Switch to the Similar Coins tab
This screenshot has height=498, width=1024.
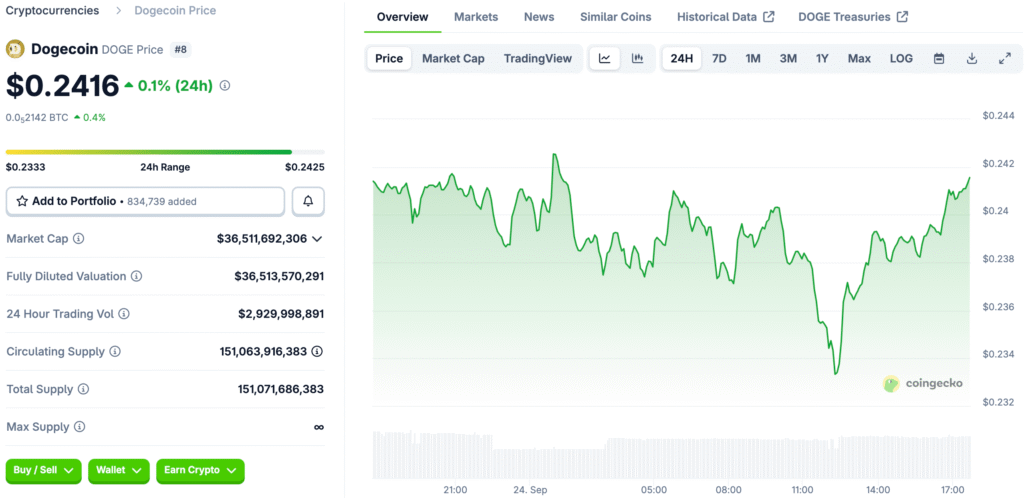[616, 17]
